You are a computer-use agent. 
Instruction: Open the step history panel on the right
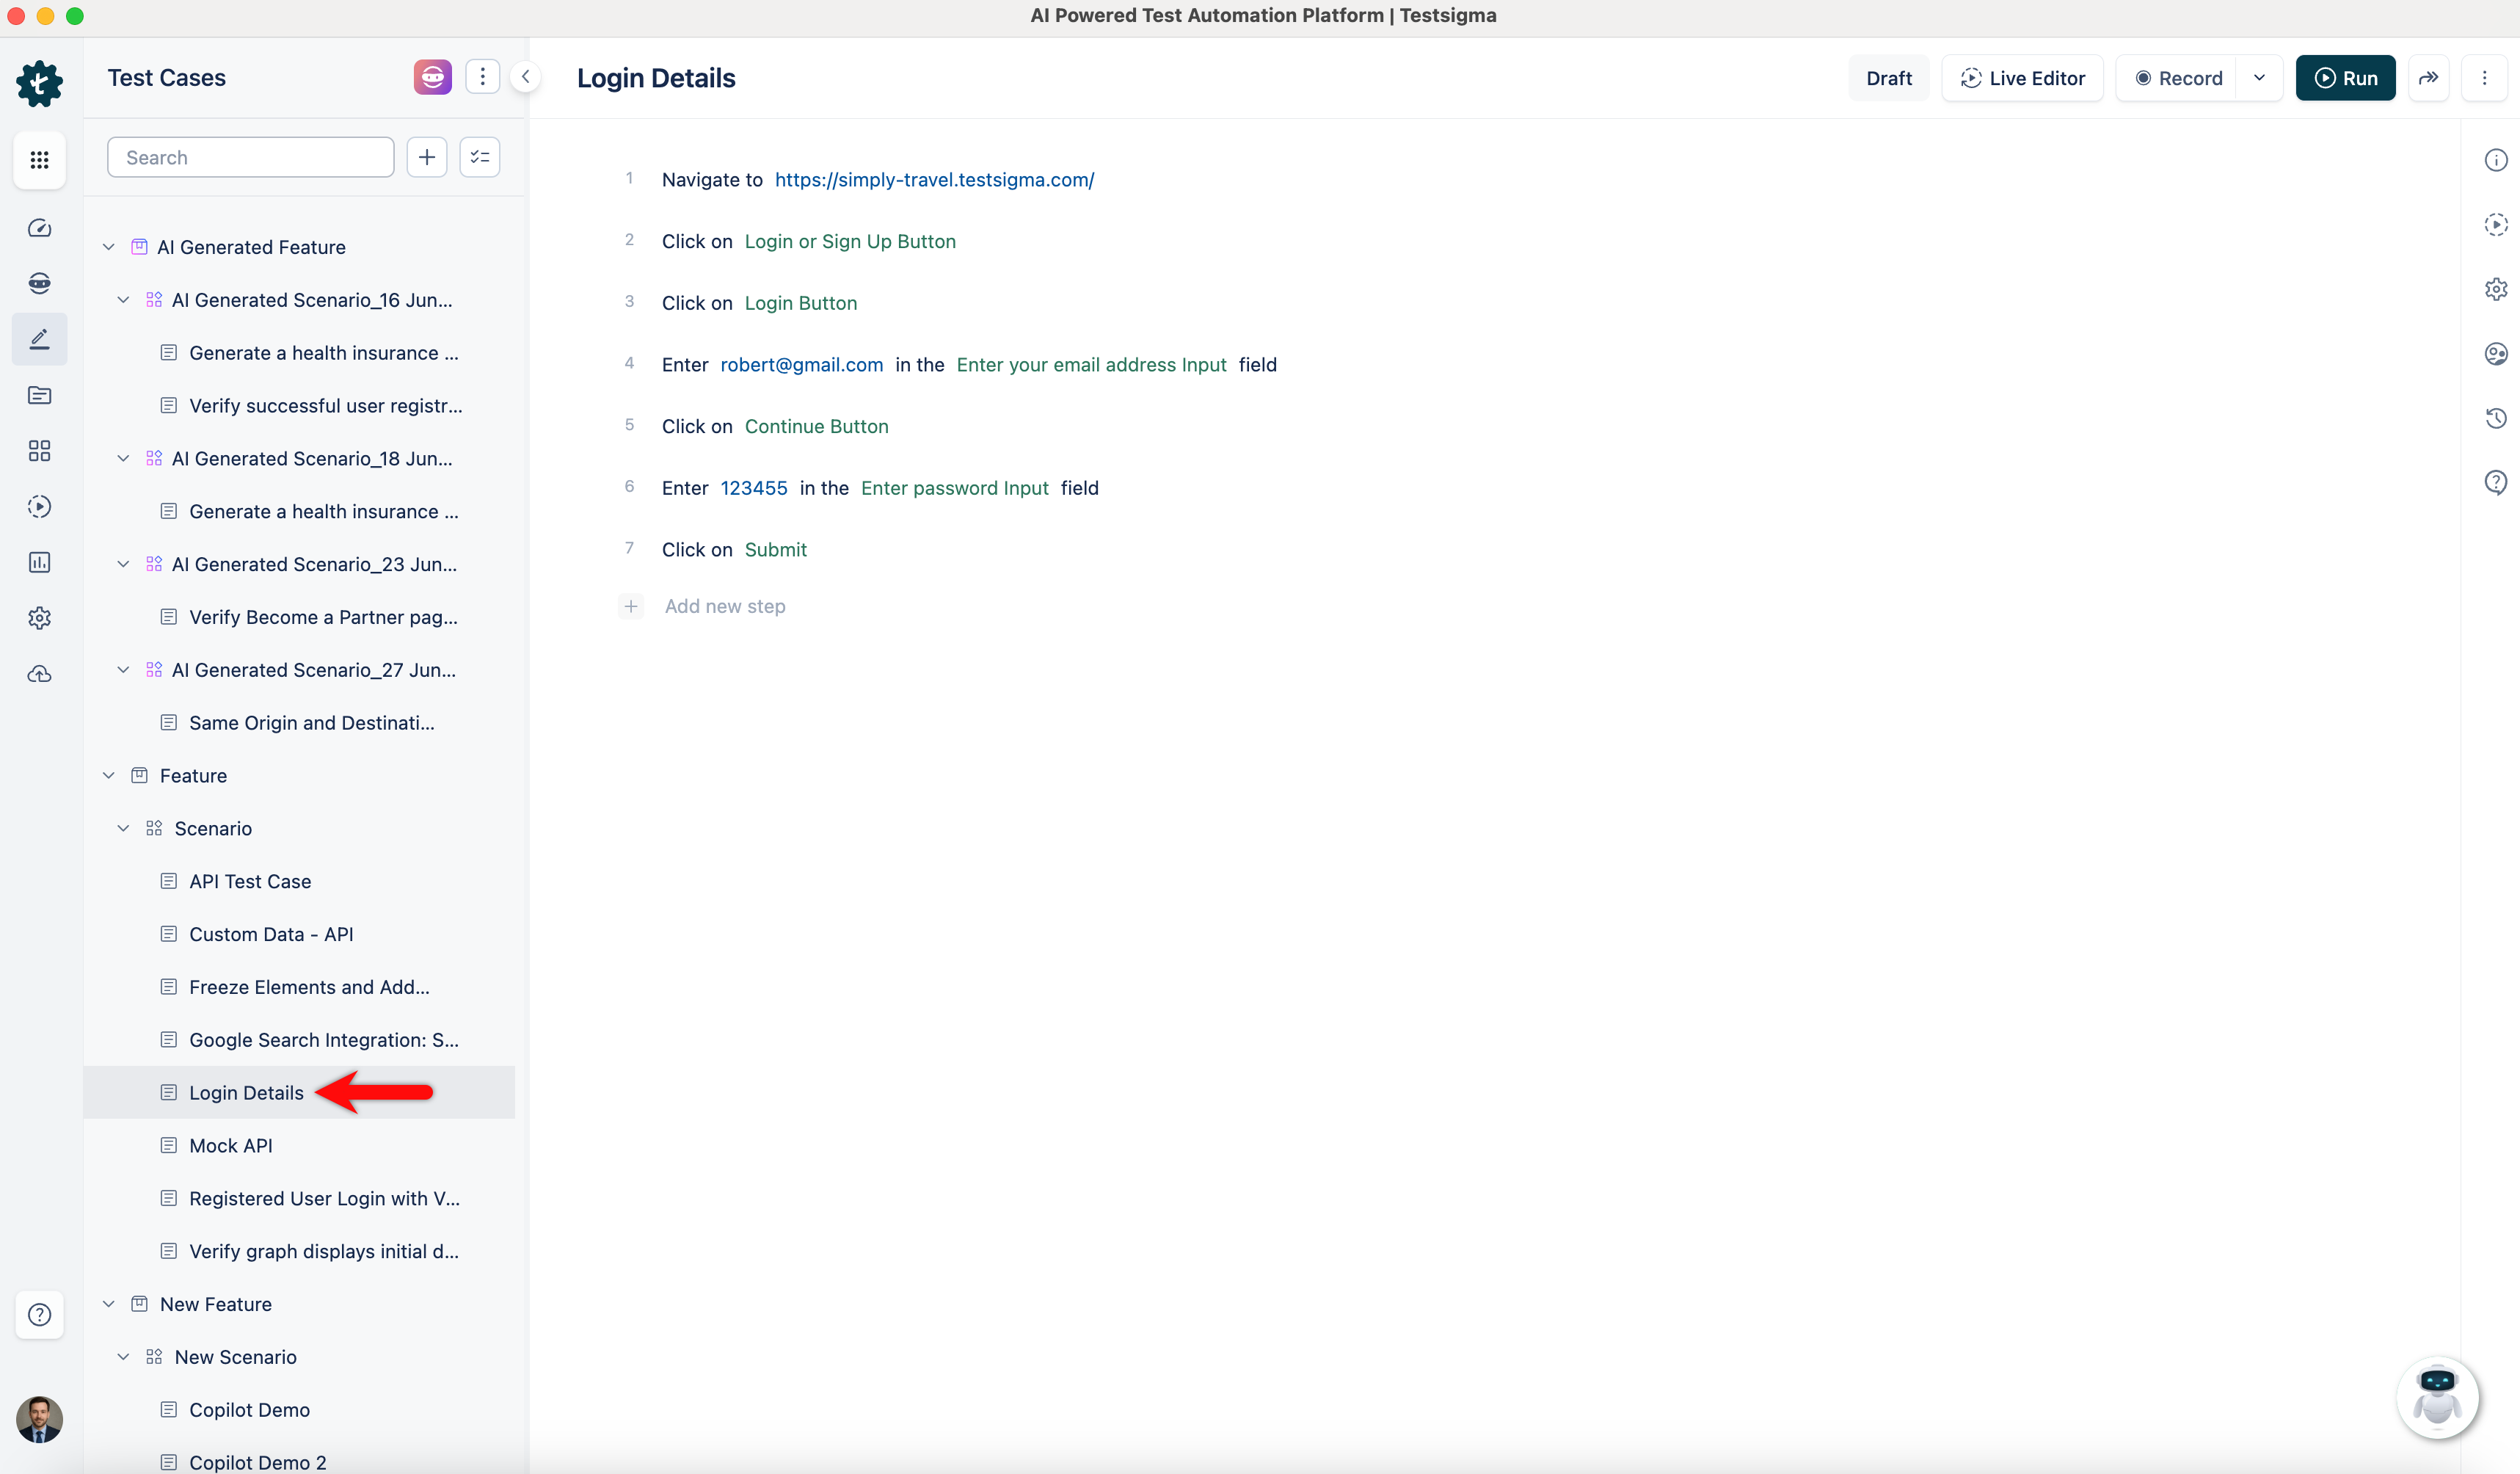2496,418
